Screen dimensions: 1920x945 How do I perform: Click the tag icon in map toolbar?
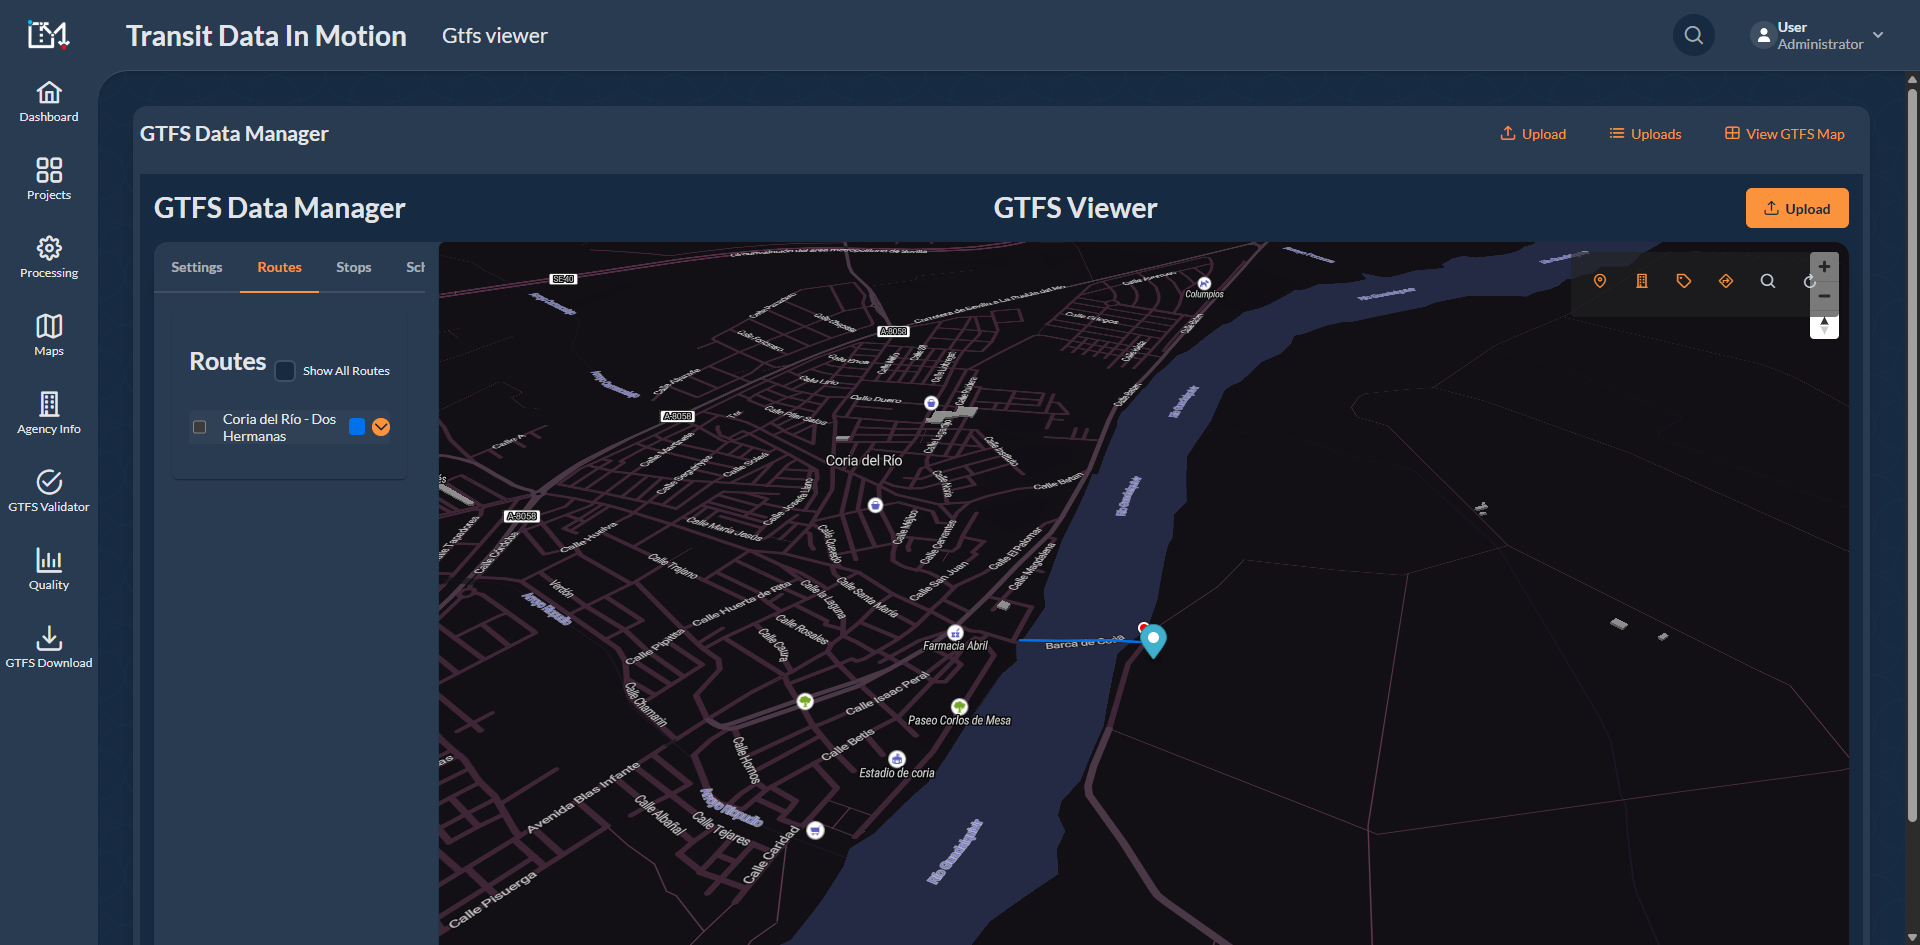point(1684,281)
